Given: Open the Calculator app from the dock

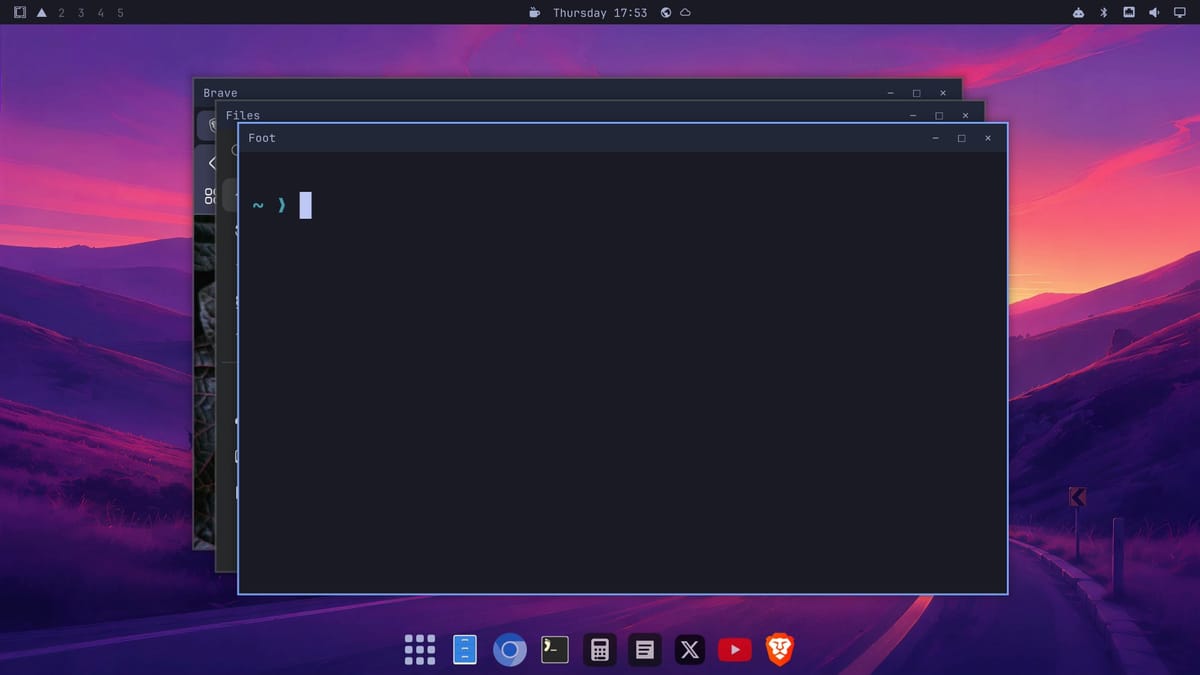Looking at the screenshot, I should click(600, 650).
